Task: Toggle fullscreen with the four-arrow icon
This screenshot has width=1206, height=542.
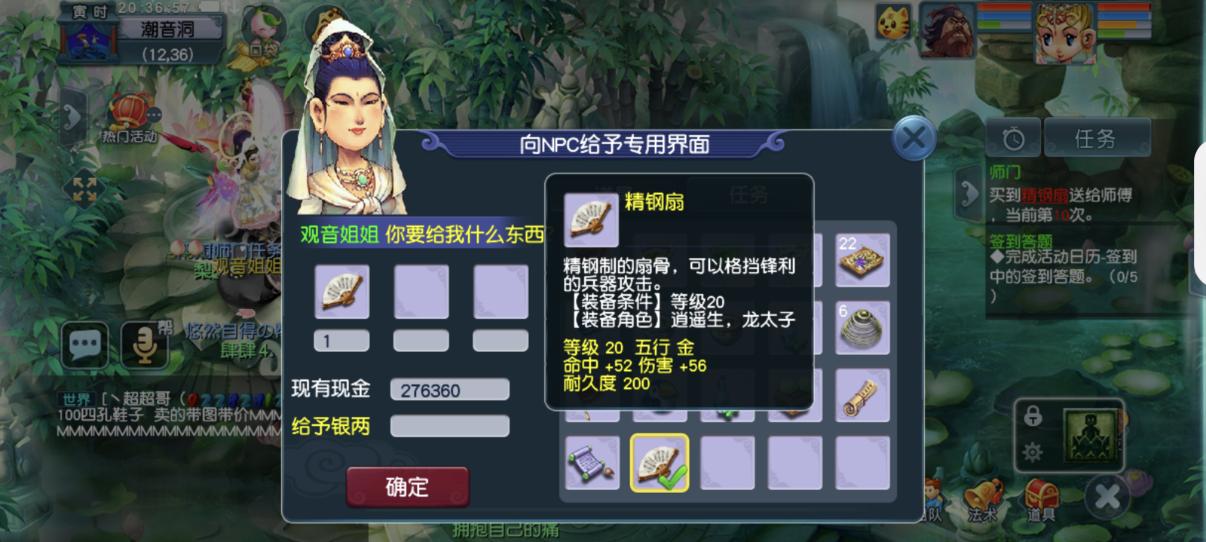Action: coord(84,190)
